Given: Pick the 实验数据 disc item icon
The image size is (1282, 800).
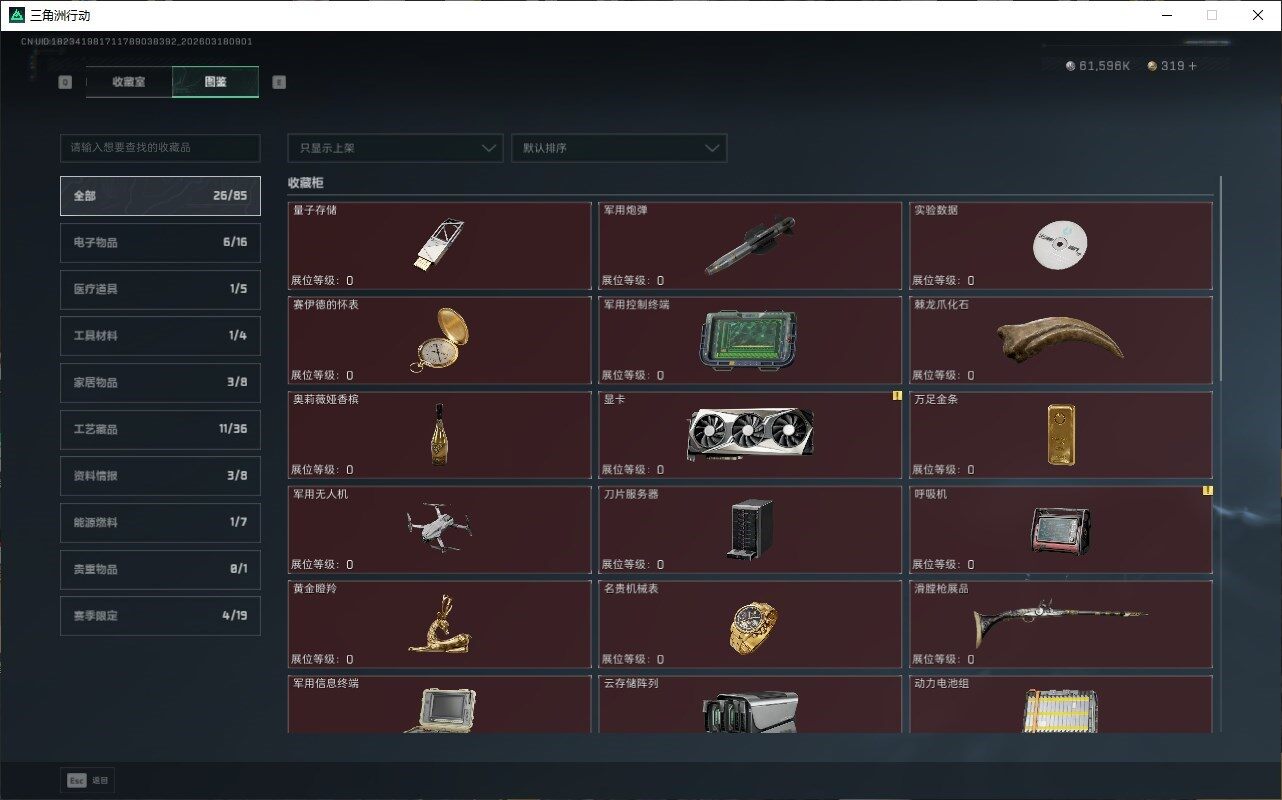Looking at the screenshot, I should pyautogui.click(x=1060, y=246).
